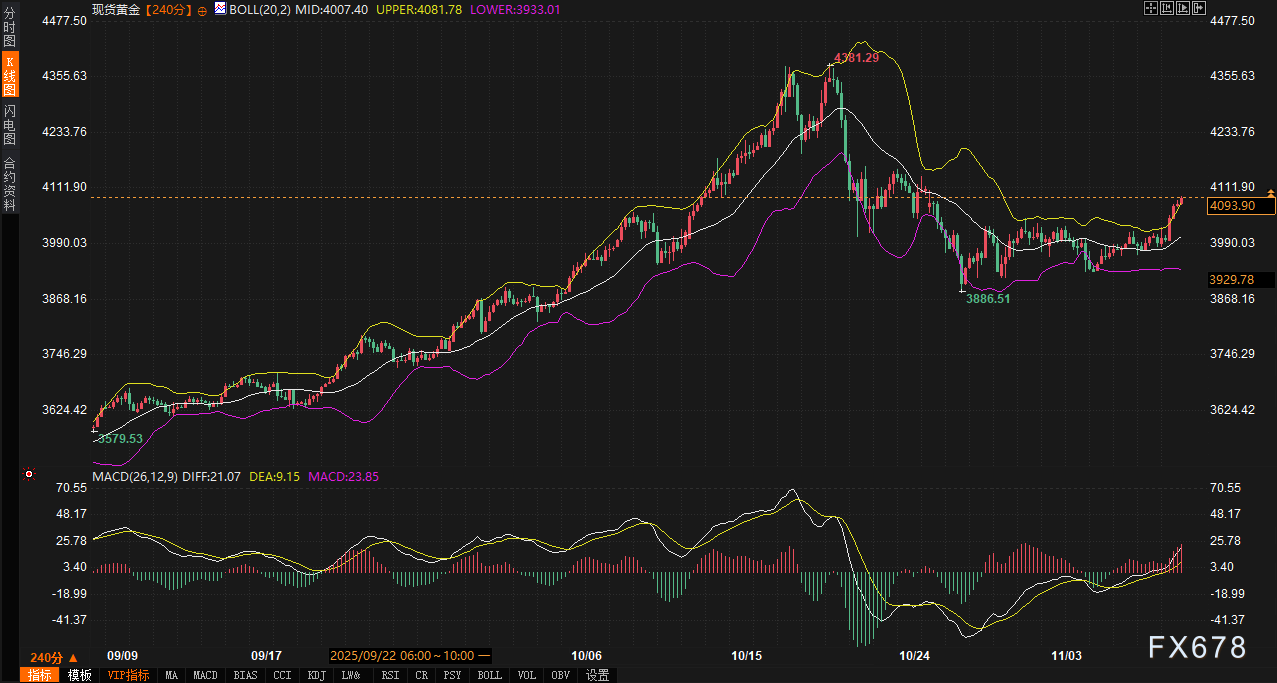Switch to the 分时图 side tab
This screenshot has height=683, width=1277.
pyautogui.click(x=9, y=27)
